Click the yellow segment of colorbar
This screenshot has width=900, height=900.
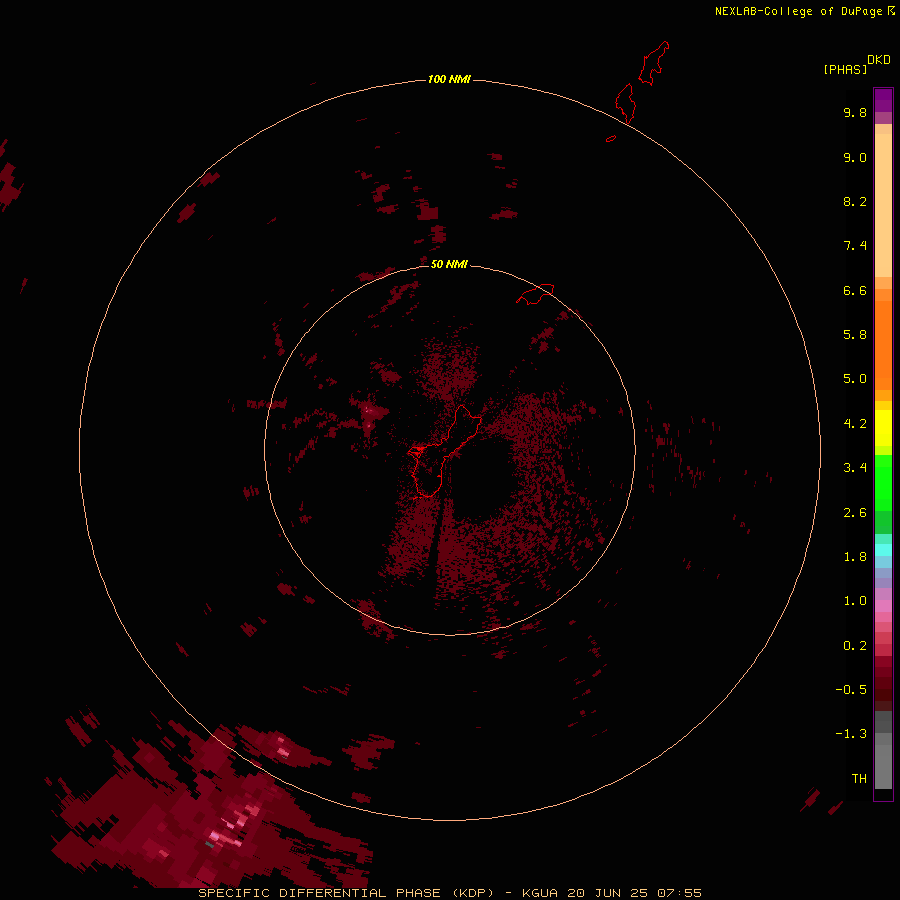[883, 428]
